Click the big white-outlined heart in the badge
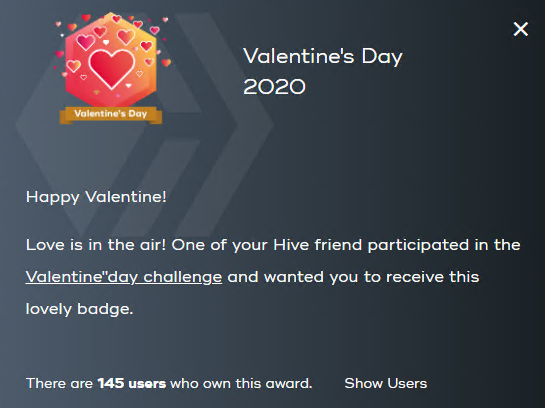 click(112, 69)
